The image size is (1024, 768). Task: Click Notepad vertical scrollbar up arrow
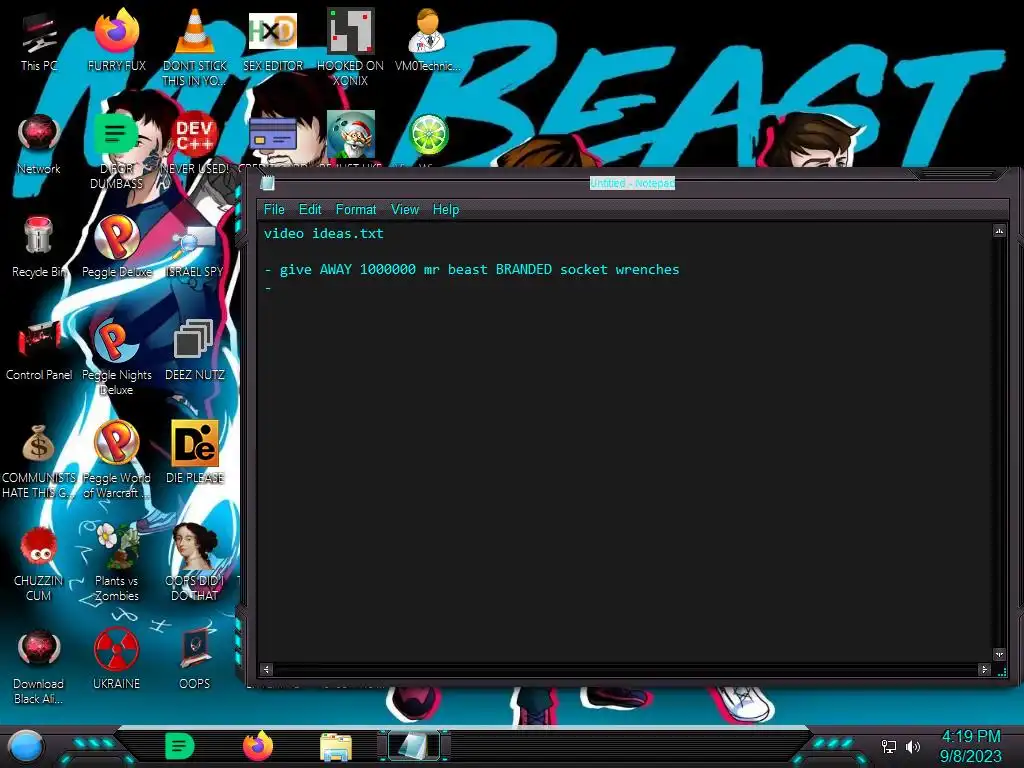tap(999, 231)
